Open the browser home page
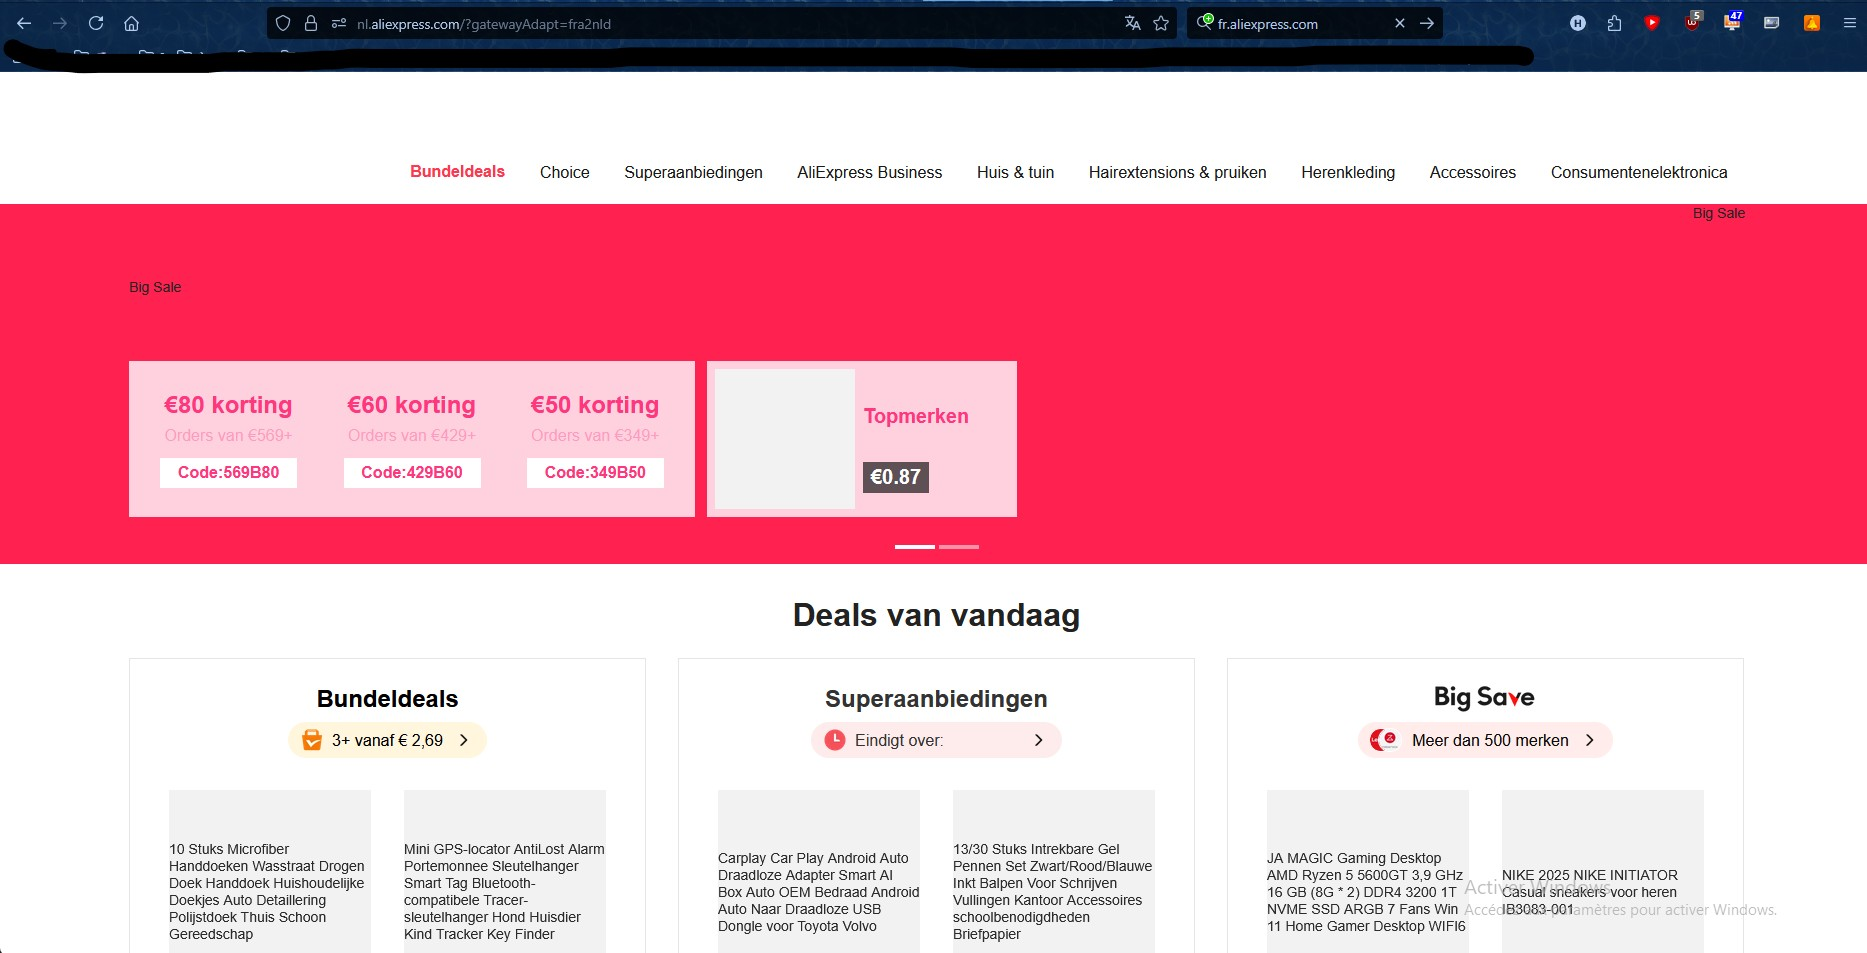 coord(131,23)
